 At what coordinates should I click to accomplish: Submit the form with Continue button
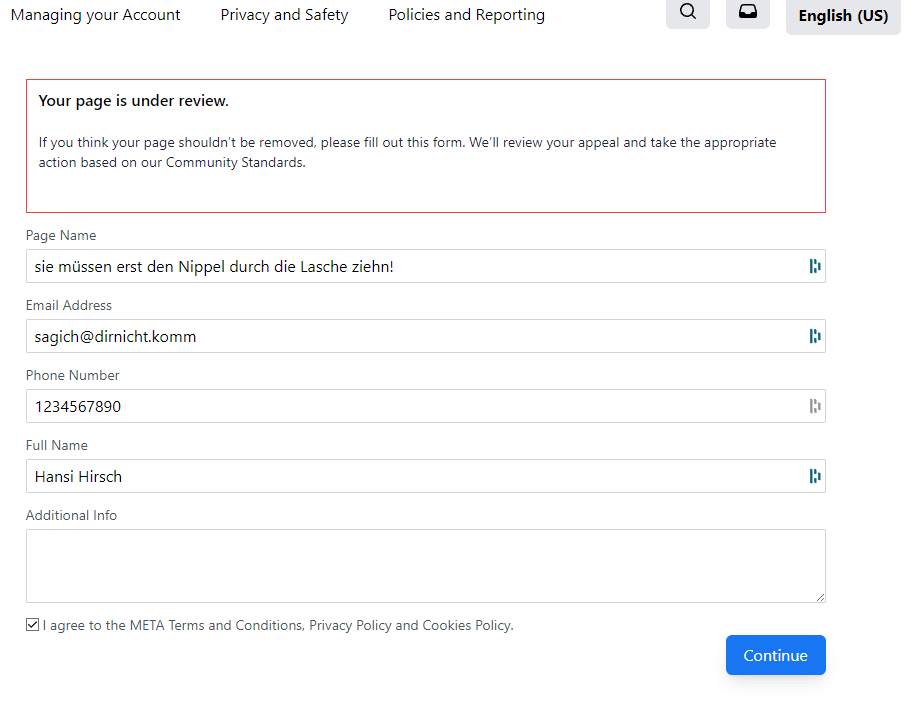pyautogui.click(x=775, y=655)
